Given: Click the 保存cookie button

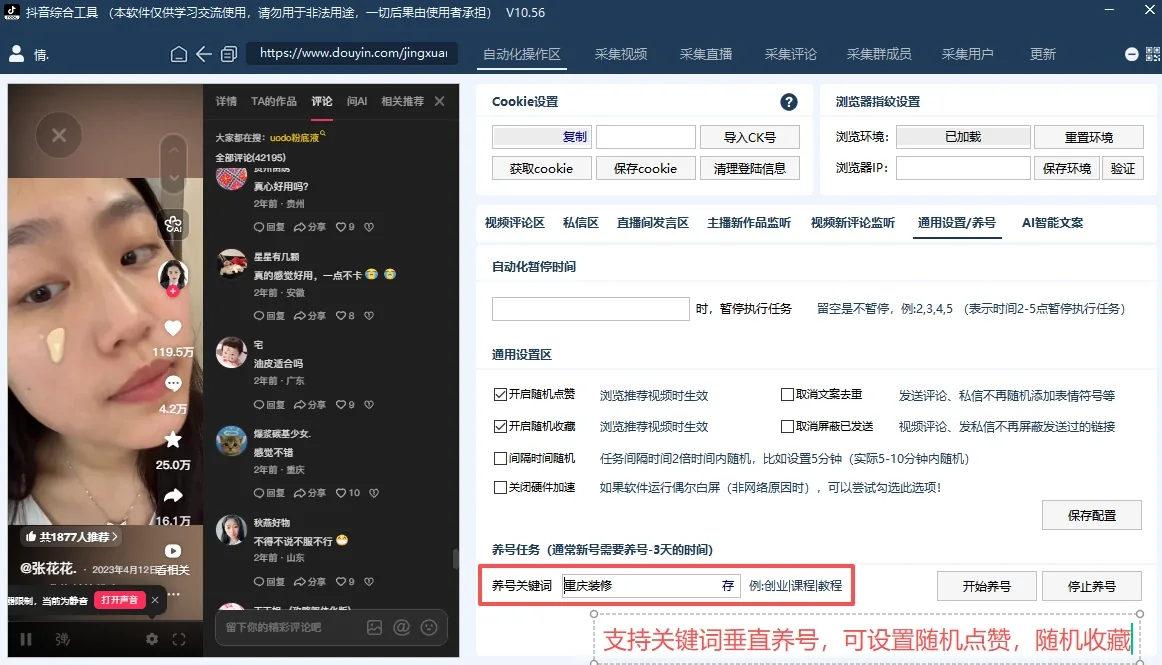Looking at the screenshot, I should click(x=645, y=168).
